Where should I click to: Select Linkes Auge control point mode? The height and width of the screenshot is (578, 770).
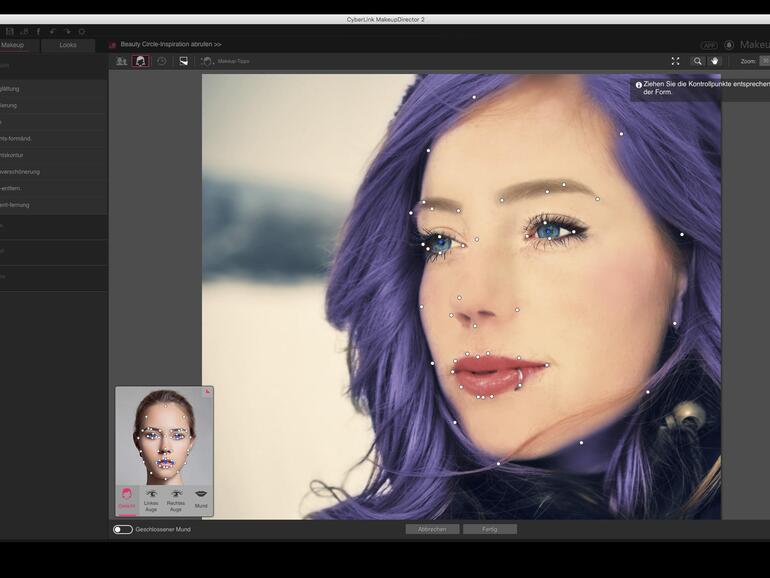(x=152, y=498)
